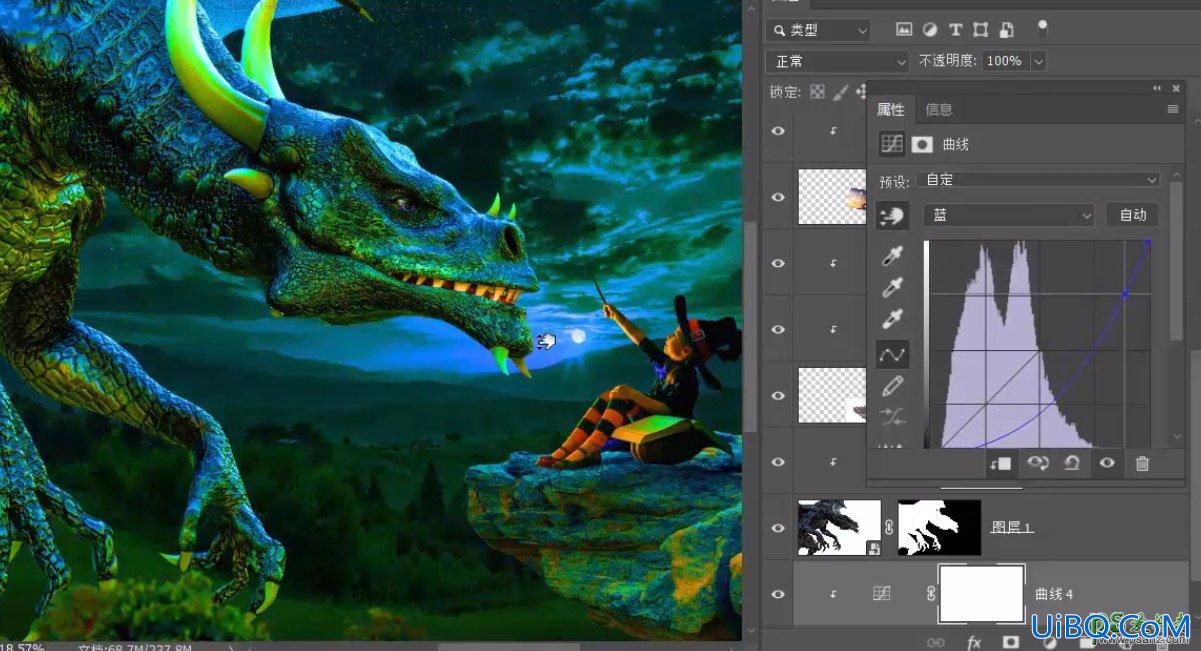Hide the 曲线 4 layer
The width and height of the screenshot is (1201, 651).
[x=778, y=594]
